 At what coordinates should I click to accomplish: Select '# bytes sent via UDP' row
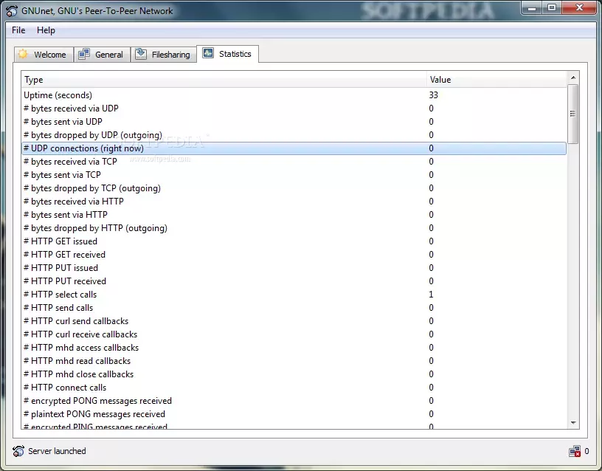294,122
